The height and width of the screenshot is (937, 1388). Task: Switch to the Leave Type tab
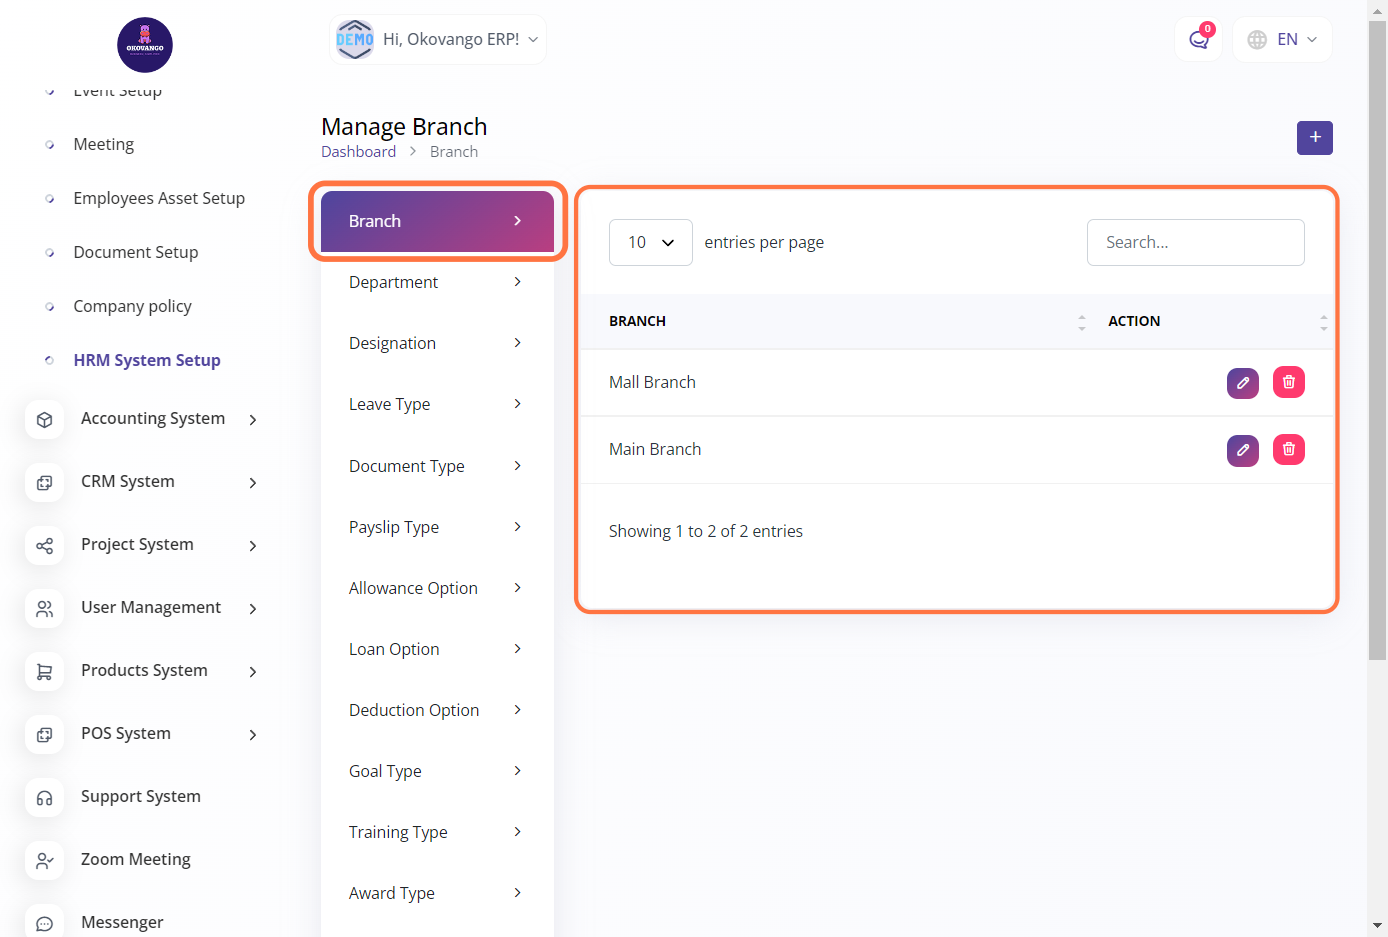(x=436, y=405)
